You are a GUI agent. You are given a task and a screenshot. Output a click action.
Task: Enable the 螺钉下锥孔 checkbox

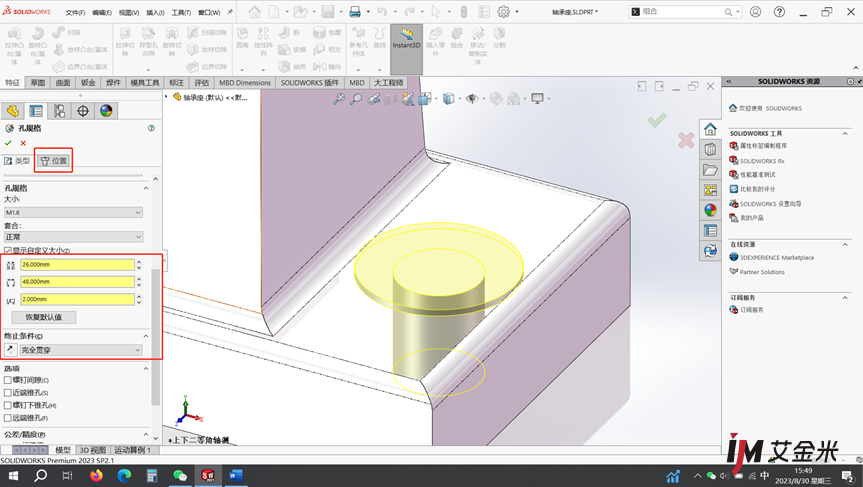pos(8,406)
